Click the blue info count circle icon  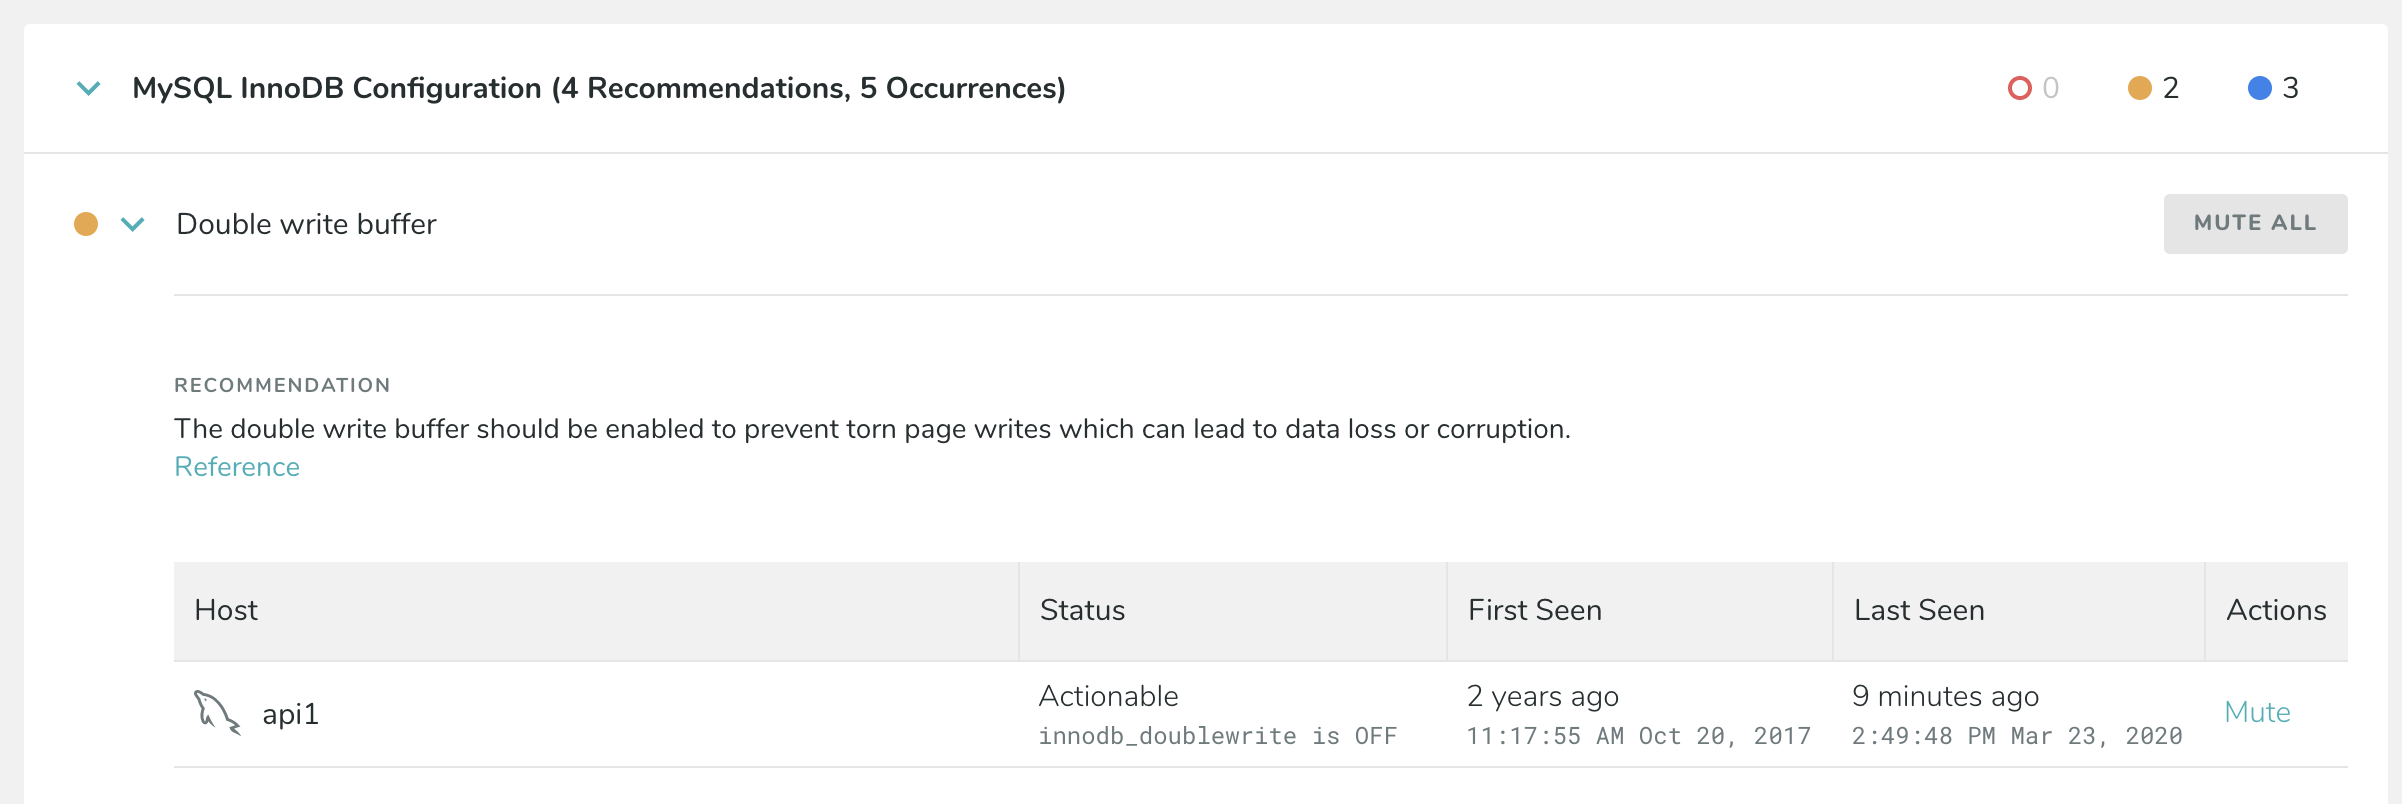pos(2259,88)
